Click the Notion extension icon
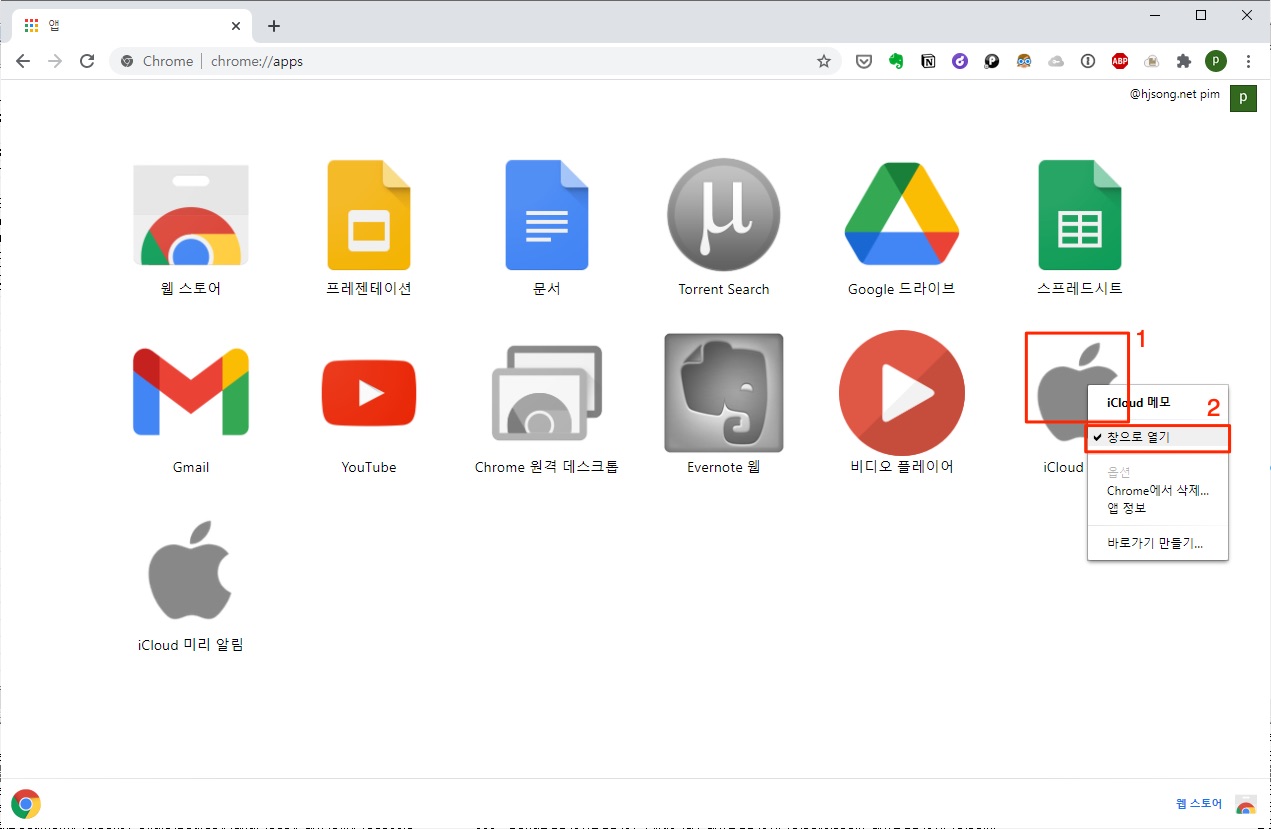 (x=928, y=61)
